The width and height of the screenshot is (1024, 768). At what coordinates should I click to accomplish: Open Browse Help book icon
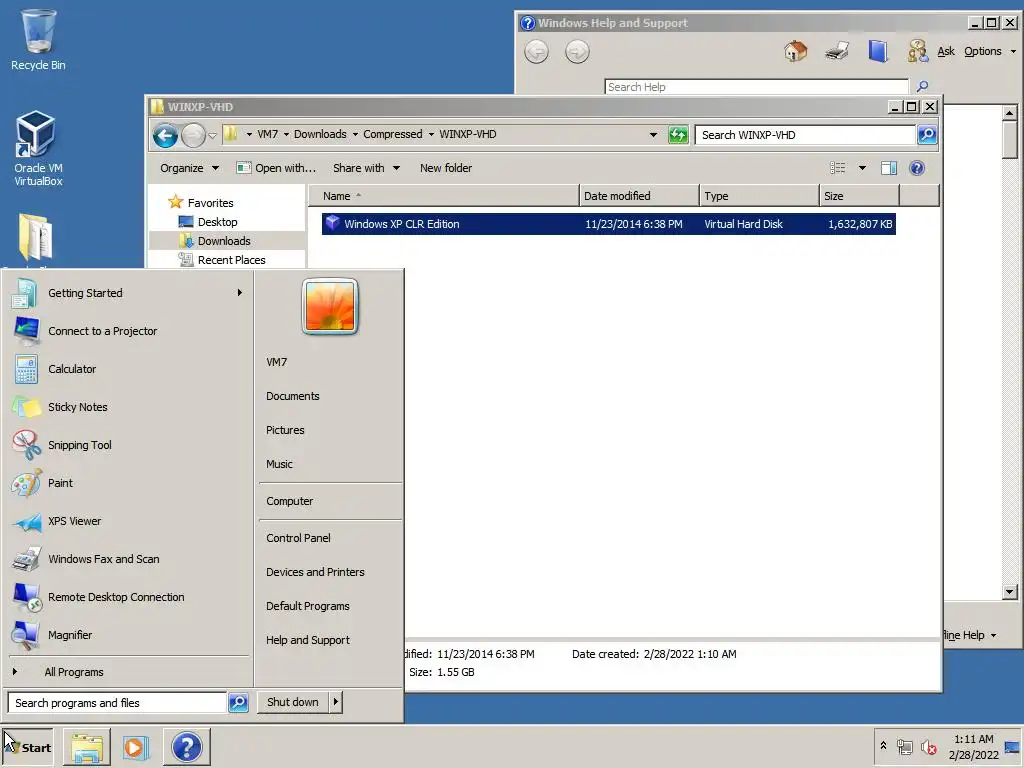878,51
